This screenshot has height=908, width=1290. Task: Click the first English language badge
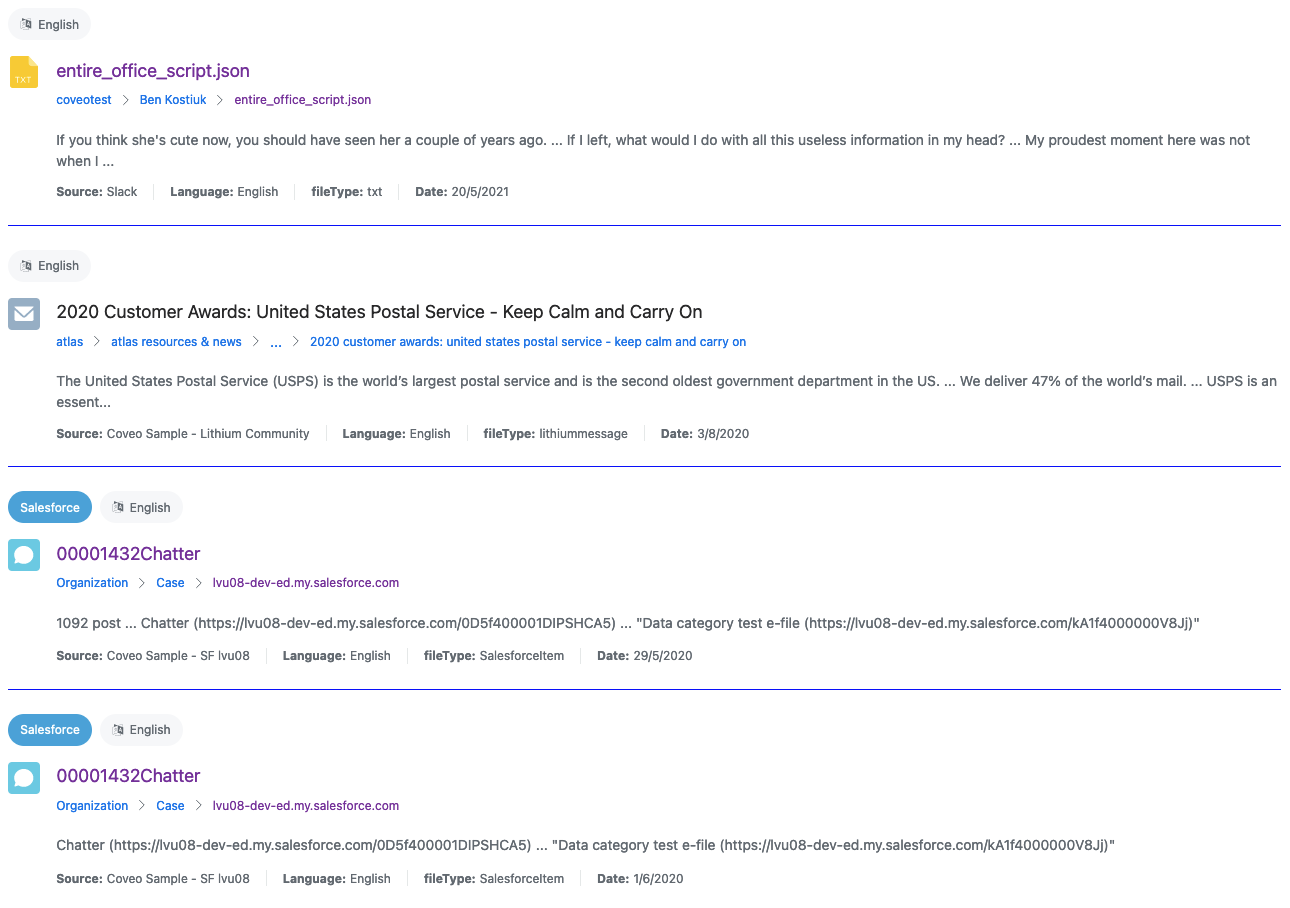click(49, 24)
